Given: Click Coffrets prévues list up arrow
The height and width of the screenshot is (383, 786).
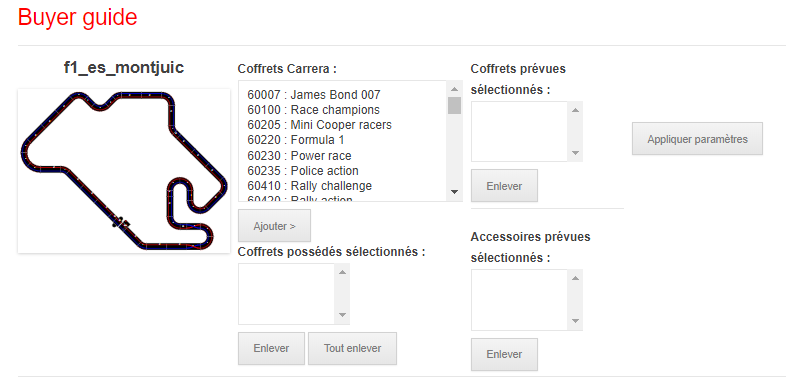Looking at the screenshot, I should (575, 110).
